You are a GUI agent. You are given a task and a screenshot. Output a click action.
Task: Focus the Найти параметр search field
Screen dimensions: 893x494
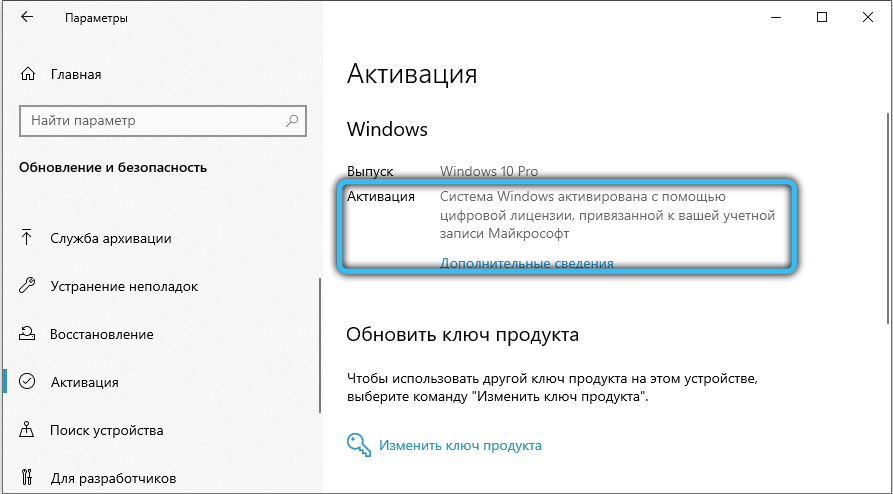tap(150, 121)
